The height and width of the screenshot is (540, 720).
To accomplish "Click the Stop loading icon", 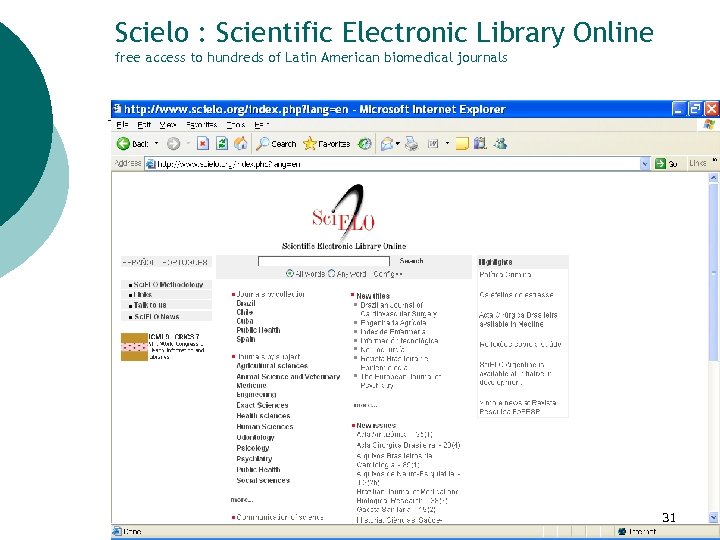I will pos(202,144).
